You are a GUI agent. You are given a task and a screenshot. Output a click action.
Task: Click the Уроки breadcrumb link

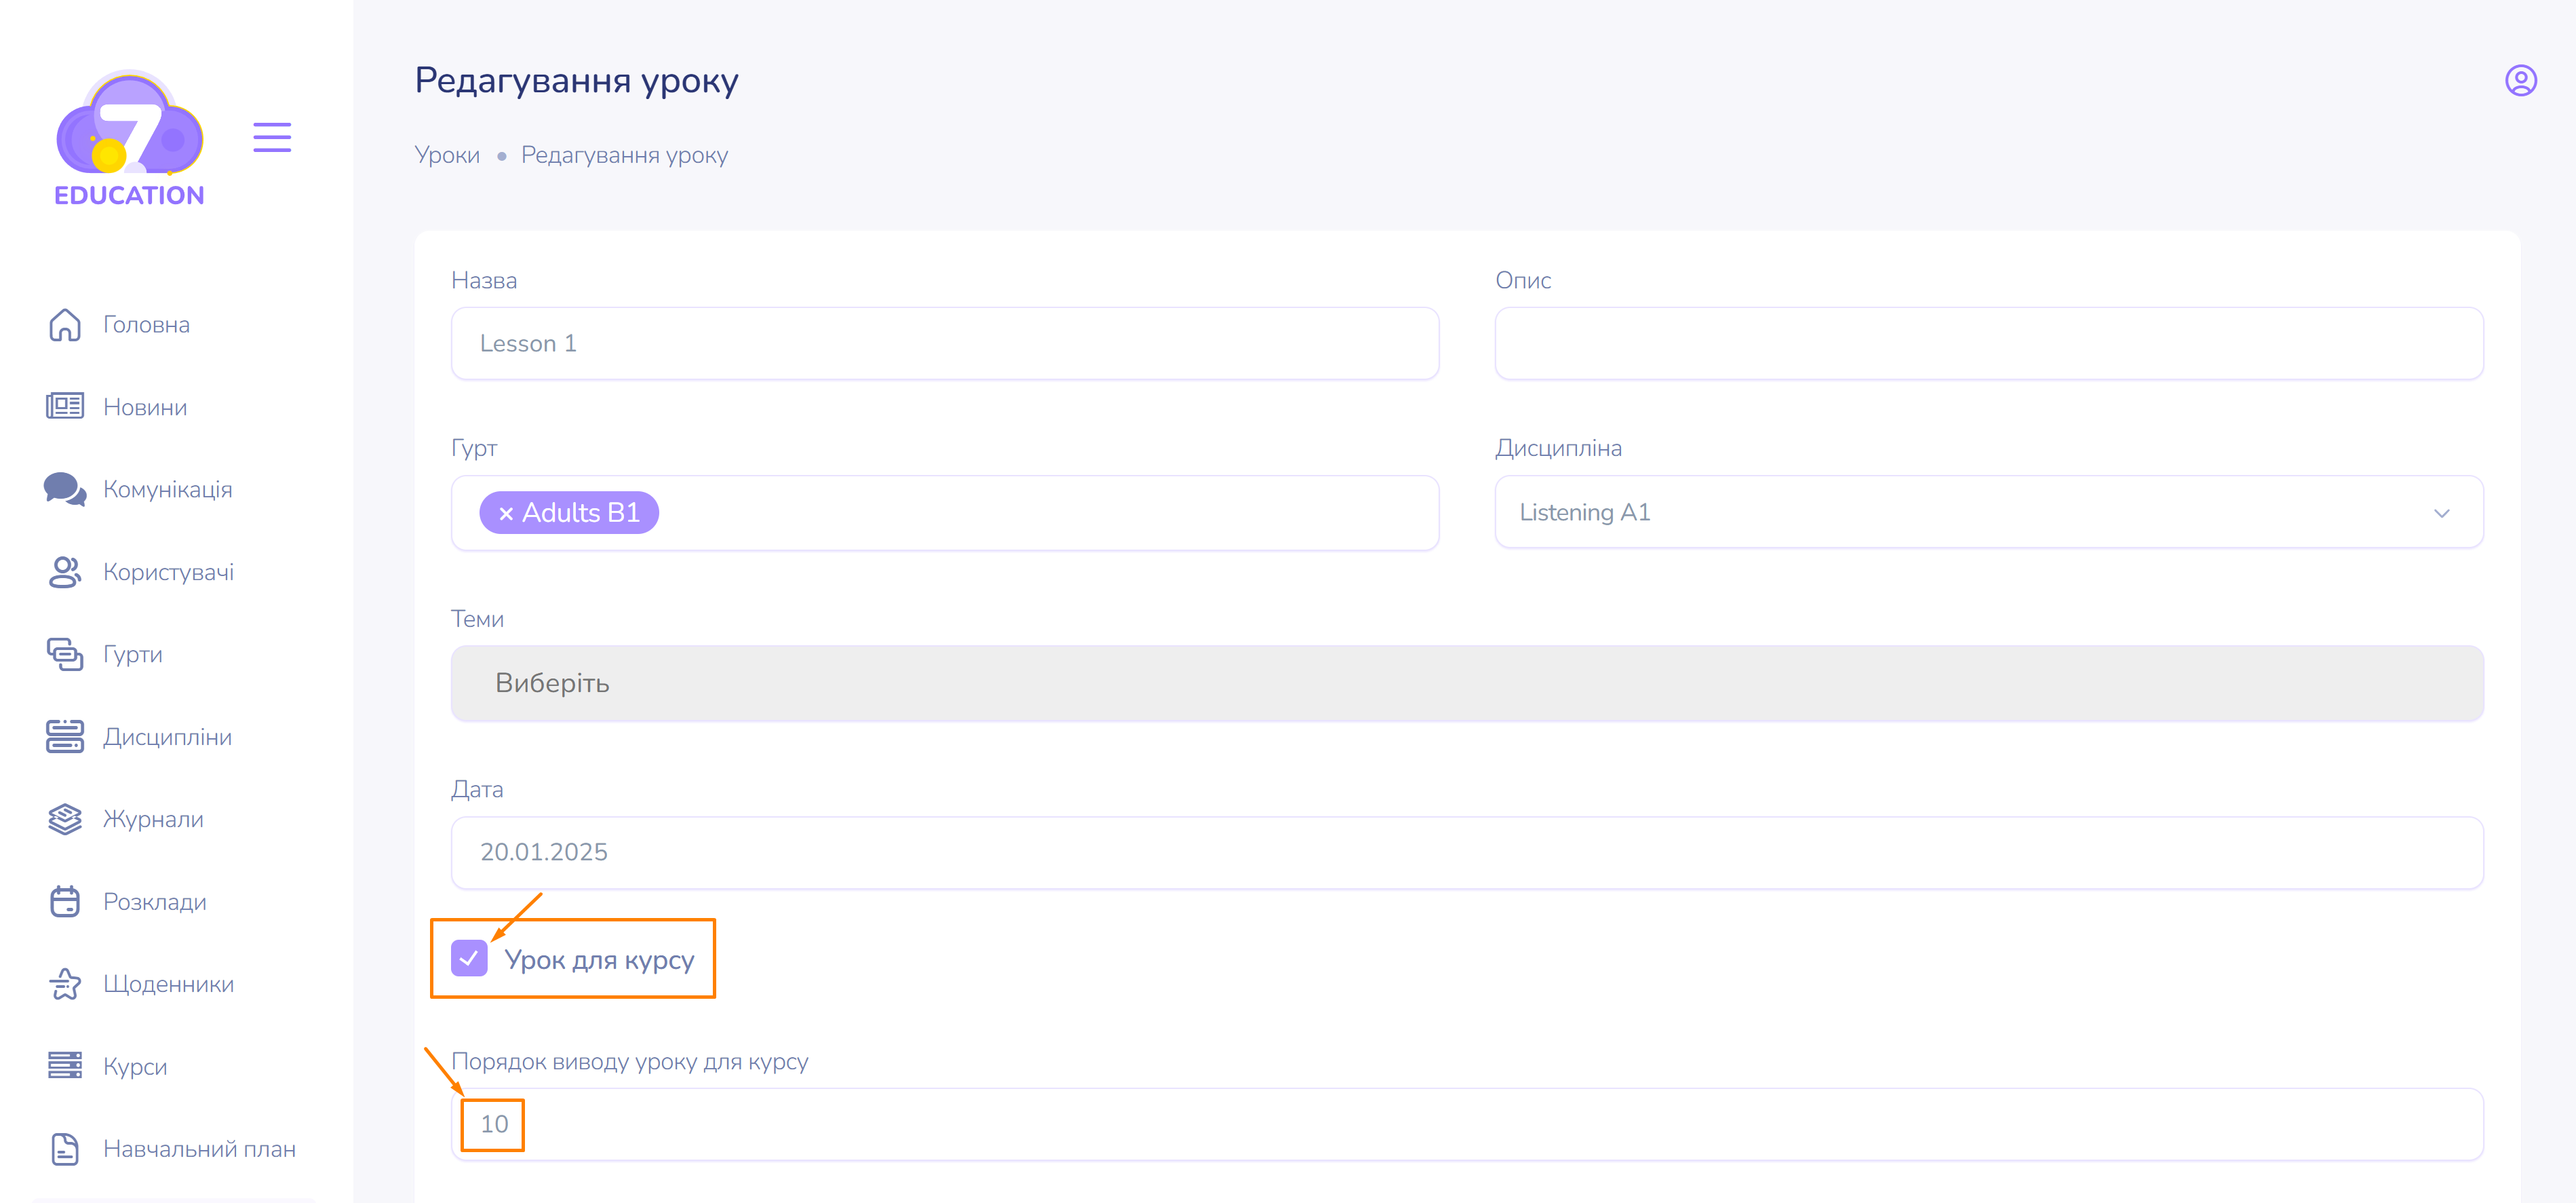(x=447, y=155)
